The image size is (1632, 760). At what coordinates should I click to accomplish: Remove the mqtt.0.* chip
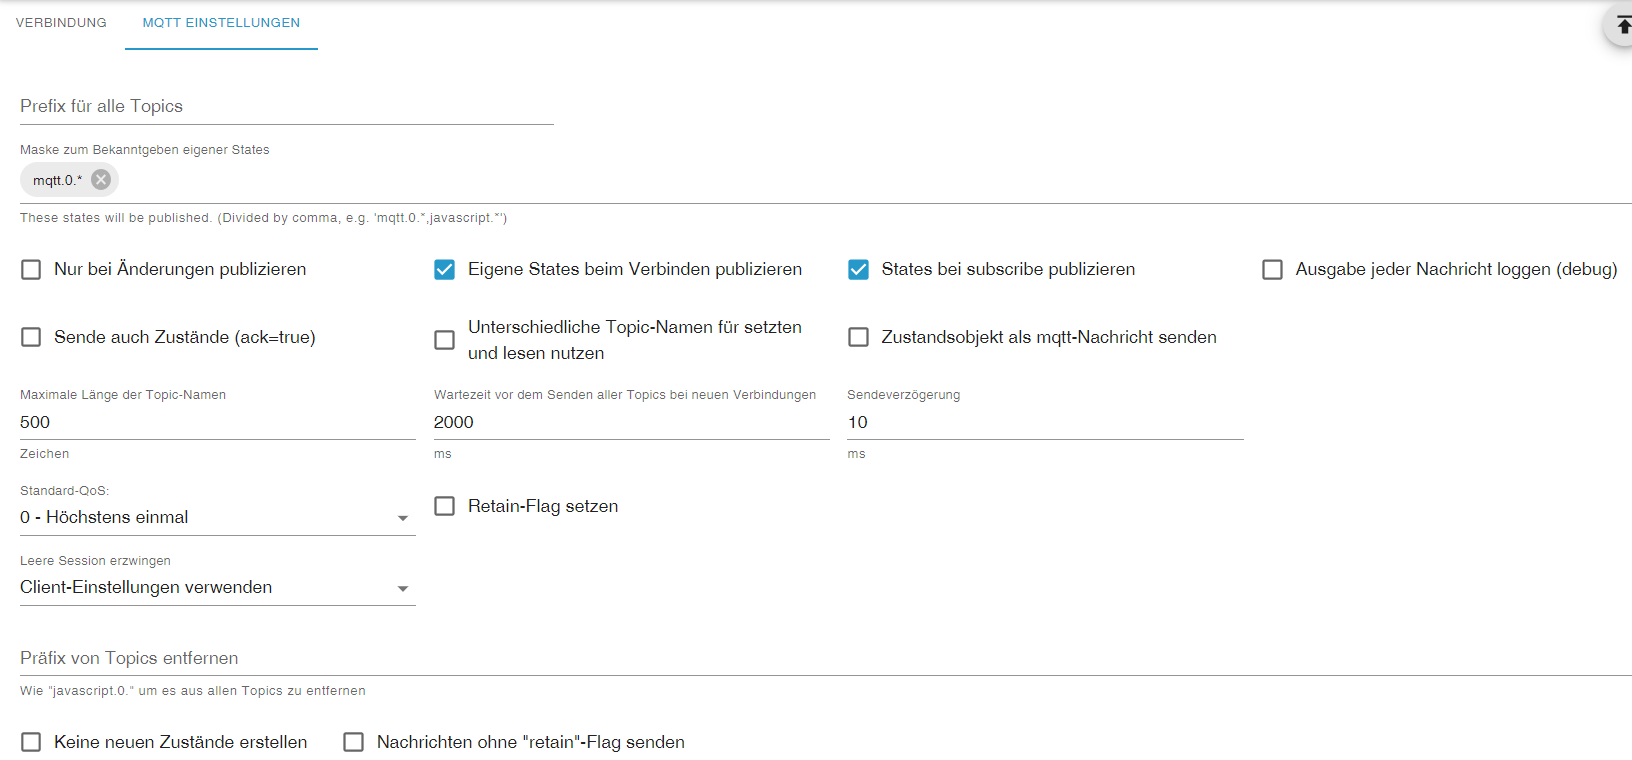[x=101, y=180]
